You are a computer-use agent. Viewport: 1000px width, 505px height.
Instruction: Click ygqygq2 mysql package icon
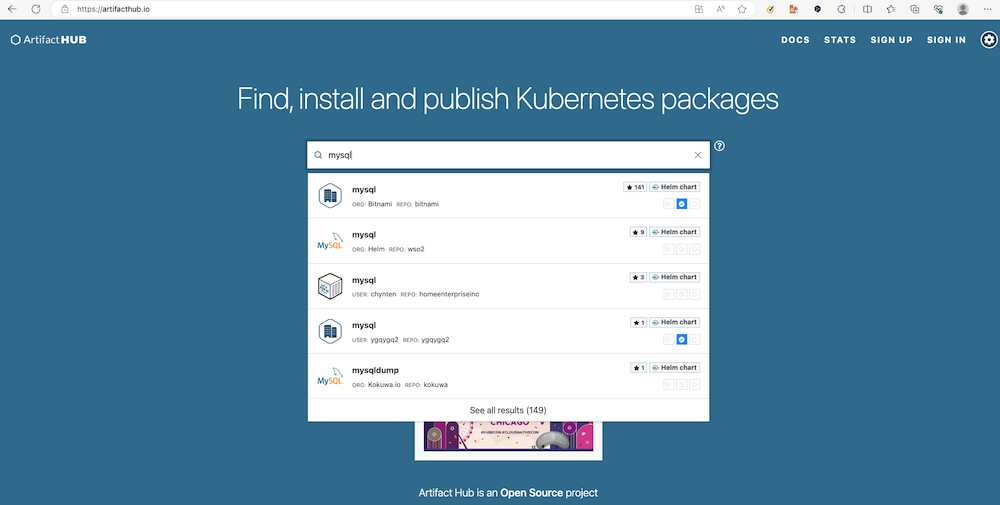[x=330, y=332]
